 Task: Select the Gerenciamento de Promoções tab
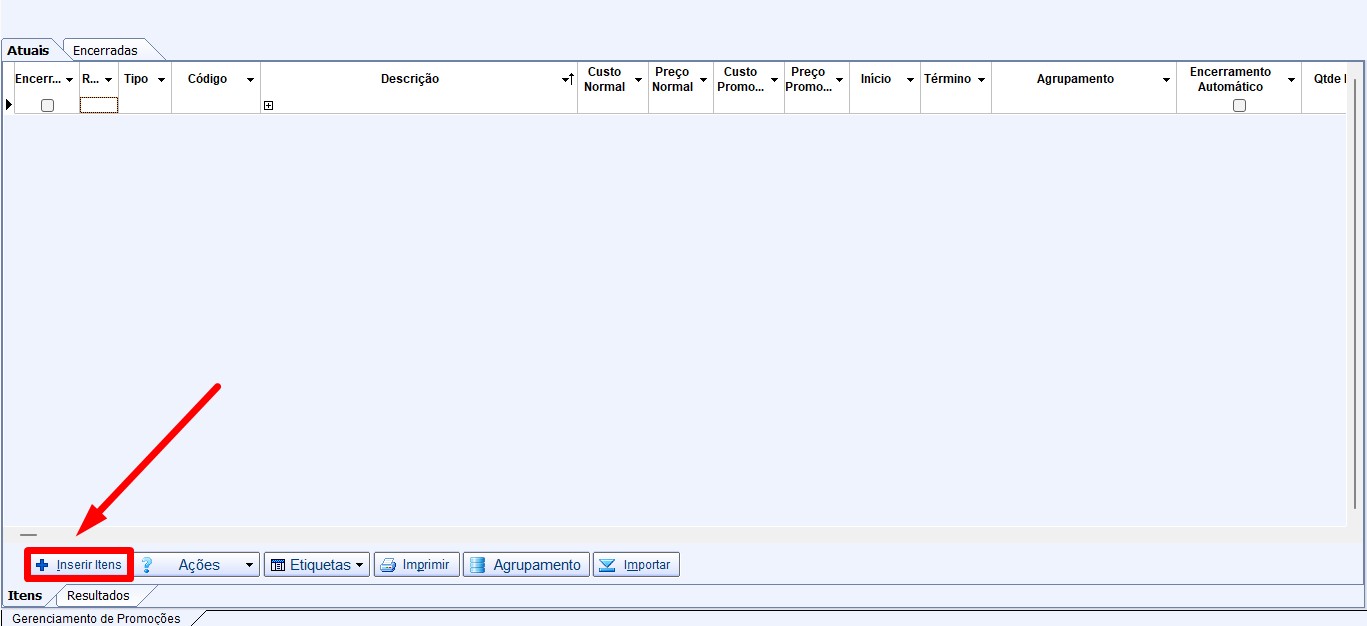point(96,619)
